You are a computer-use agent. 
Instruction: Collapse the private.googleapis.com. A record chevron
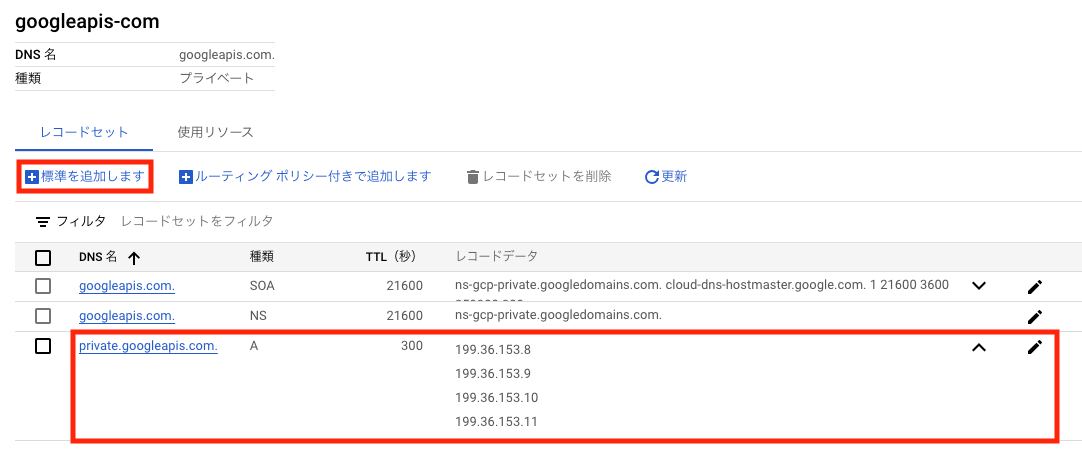click(978, 348)
